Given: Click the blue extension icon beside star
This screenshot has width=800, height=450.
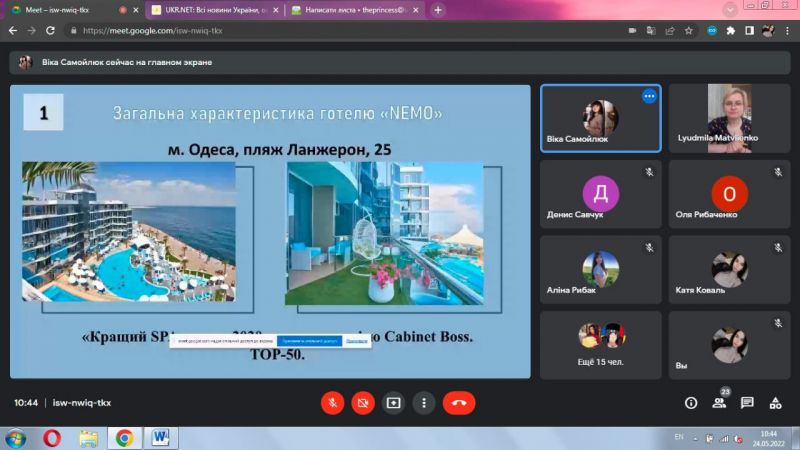Looking at the screenshot, I should [712, 31].
